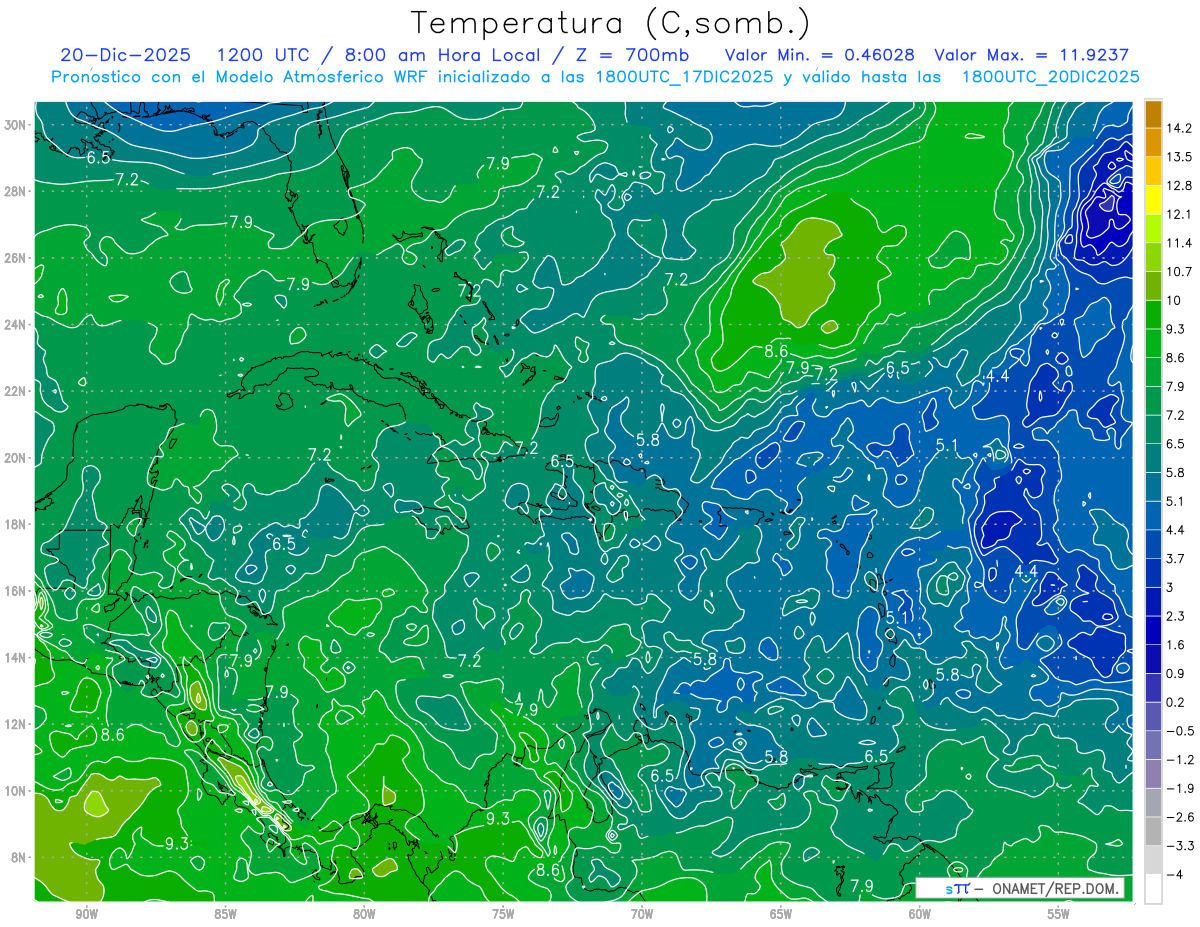Click the '11.4' value in the color legend

(1179, 243)
